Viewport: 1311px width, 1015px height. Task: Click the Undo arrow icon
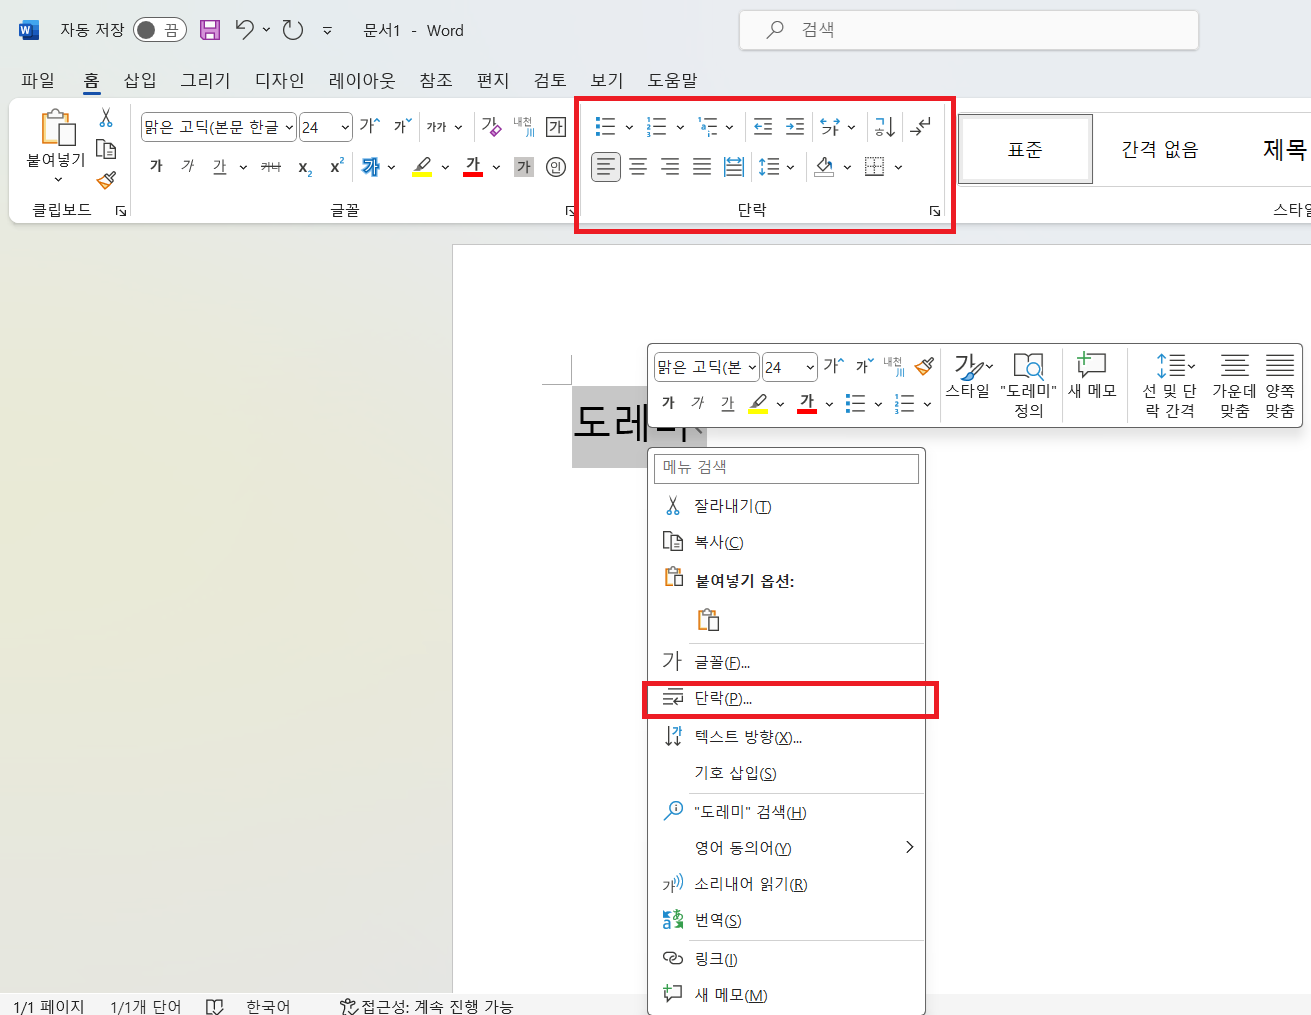245,30
